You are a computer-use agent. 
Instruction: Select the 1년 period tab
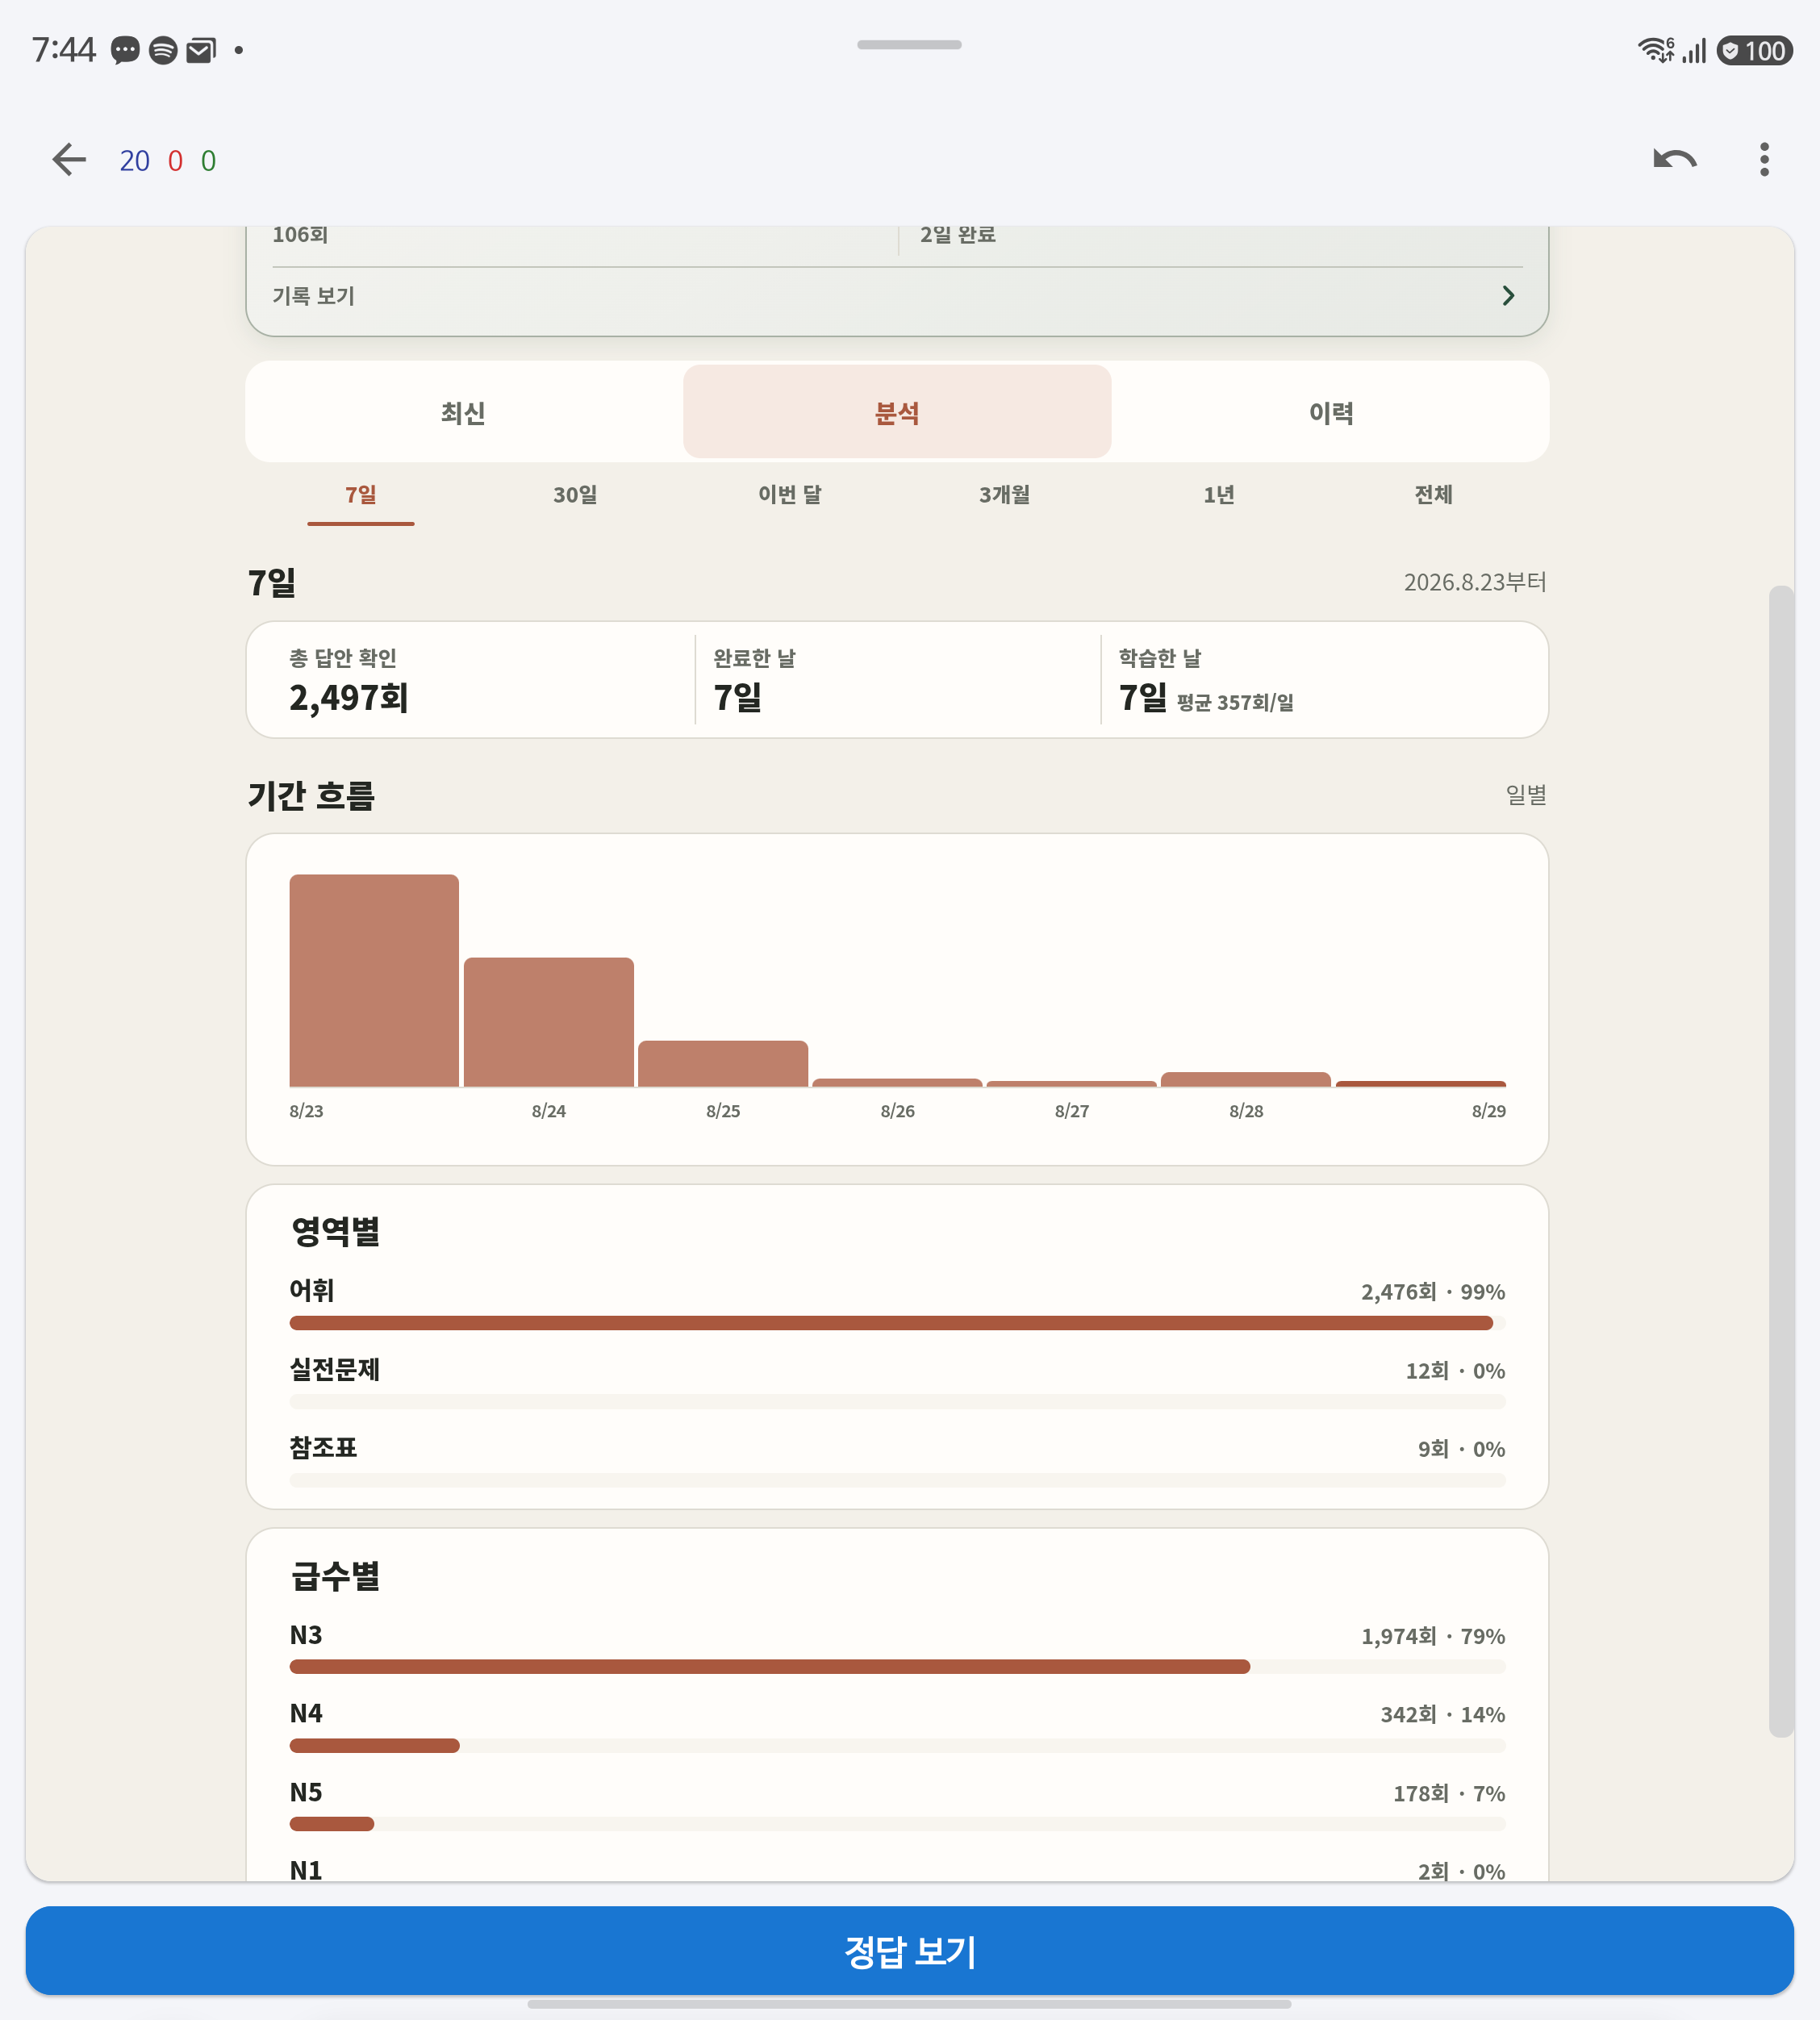click(x=1219, y=495)
